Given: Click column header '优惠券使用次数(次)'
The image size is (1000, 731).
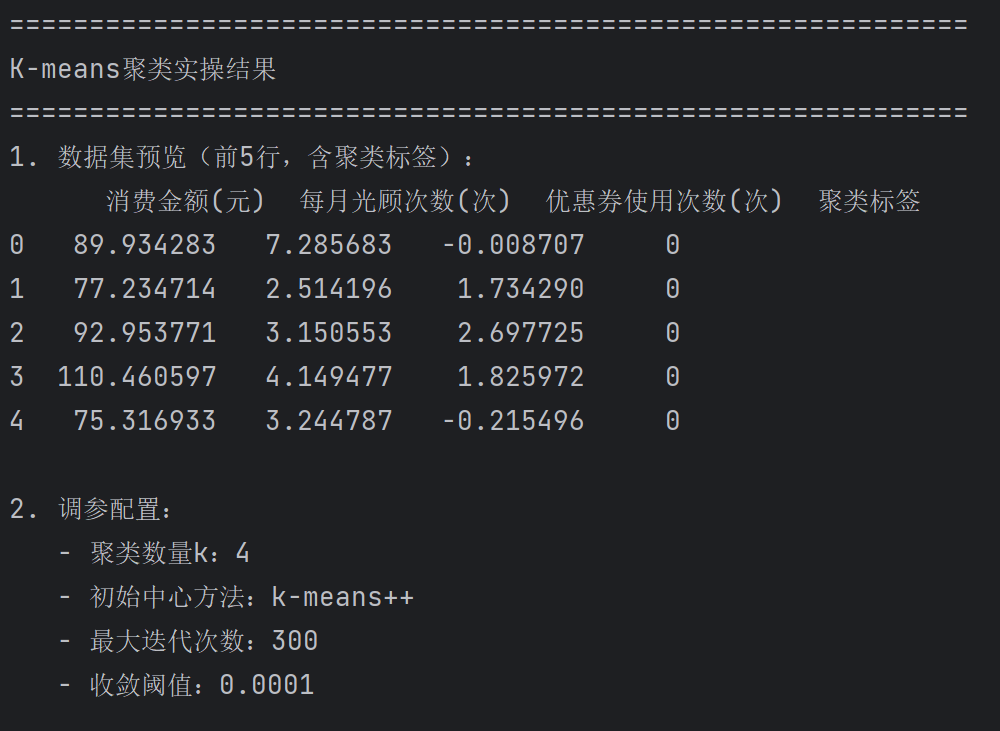Looking at the screenshot, I should (x=664, y=201).
